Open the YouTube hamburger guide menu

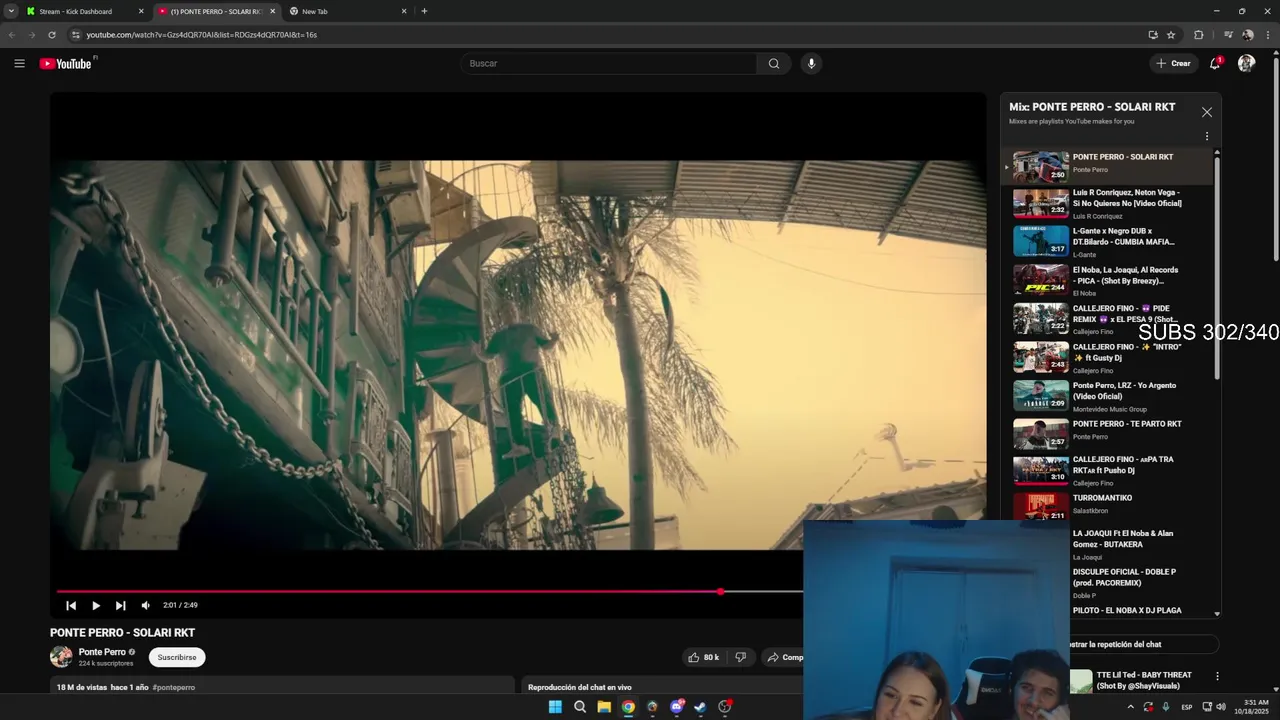[x=19, y=63]
